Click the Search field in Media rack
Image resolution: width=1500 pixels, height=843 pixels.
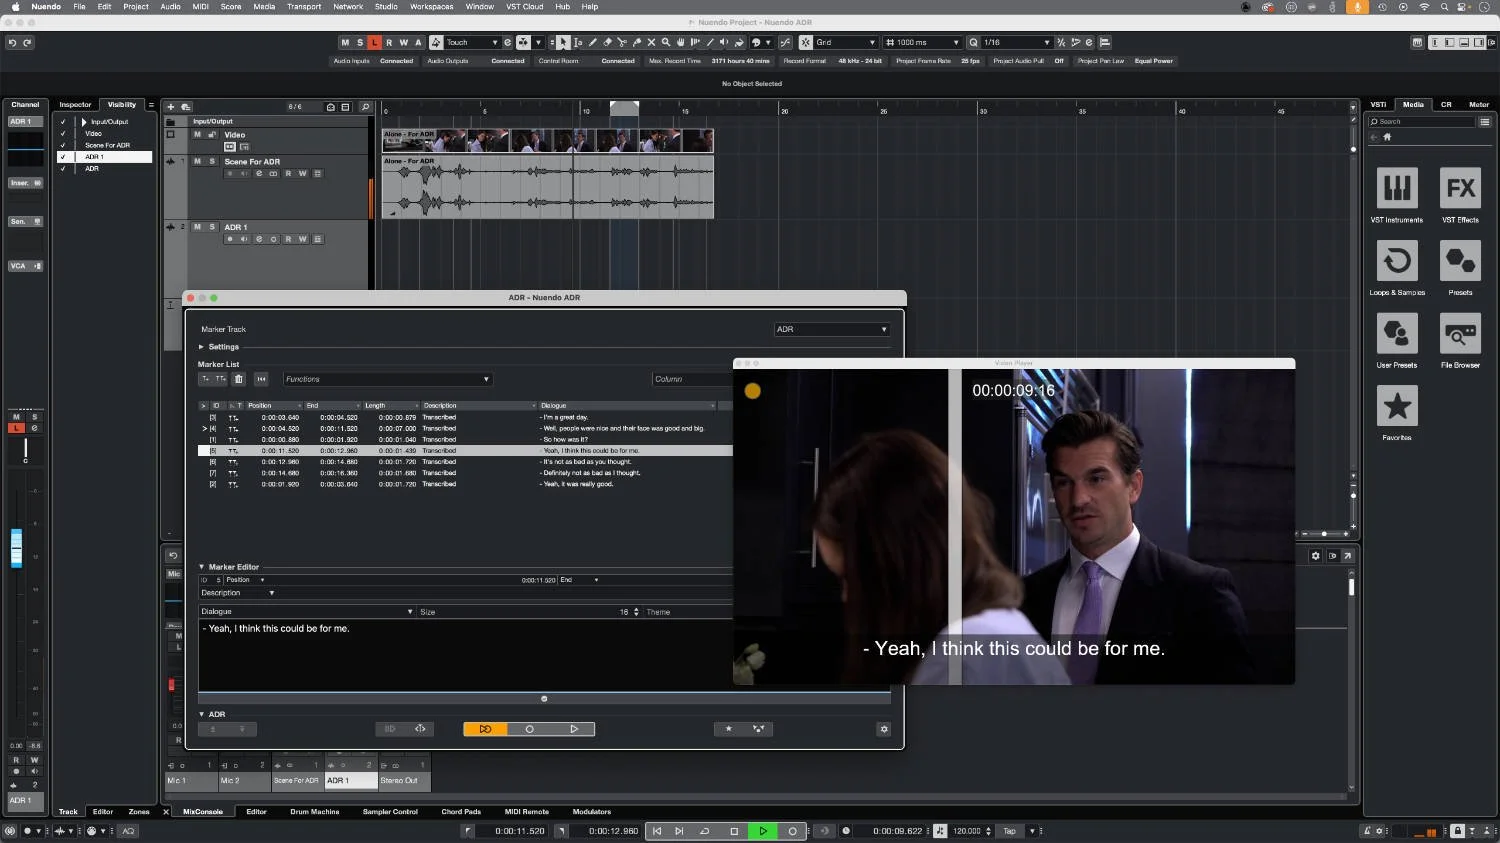click(1421, 122)
